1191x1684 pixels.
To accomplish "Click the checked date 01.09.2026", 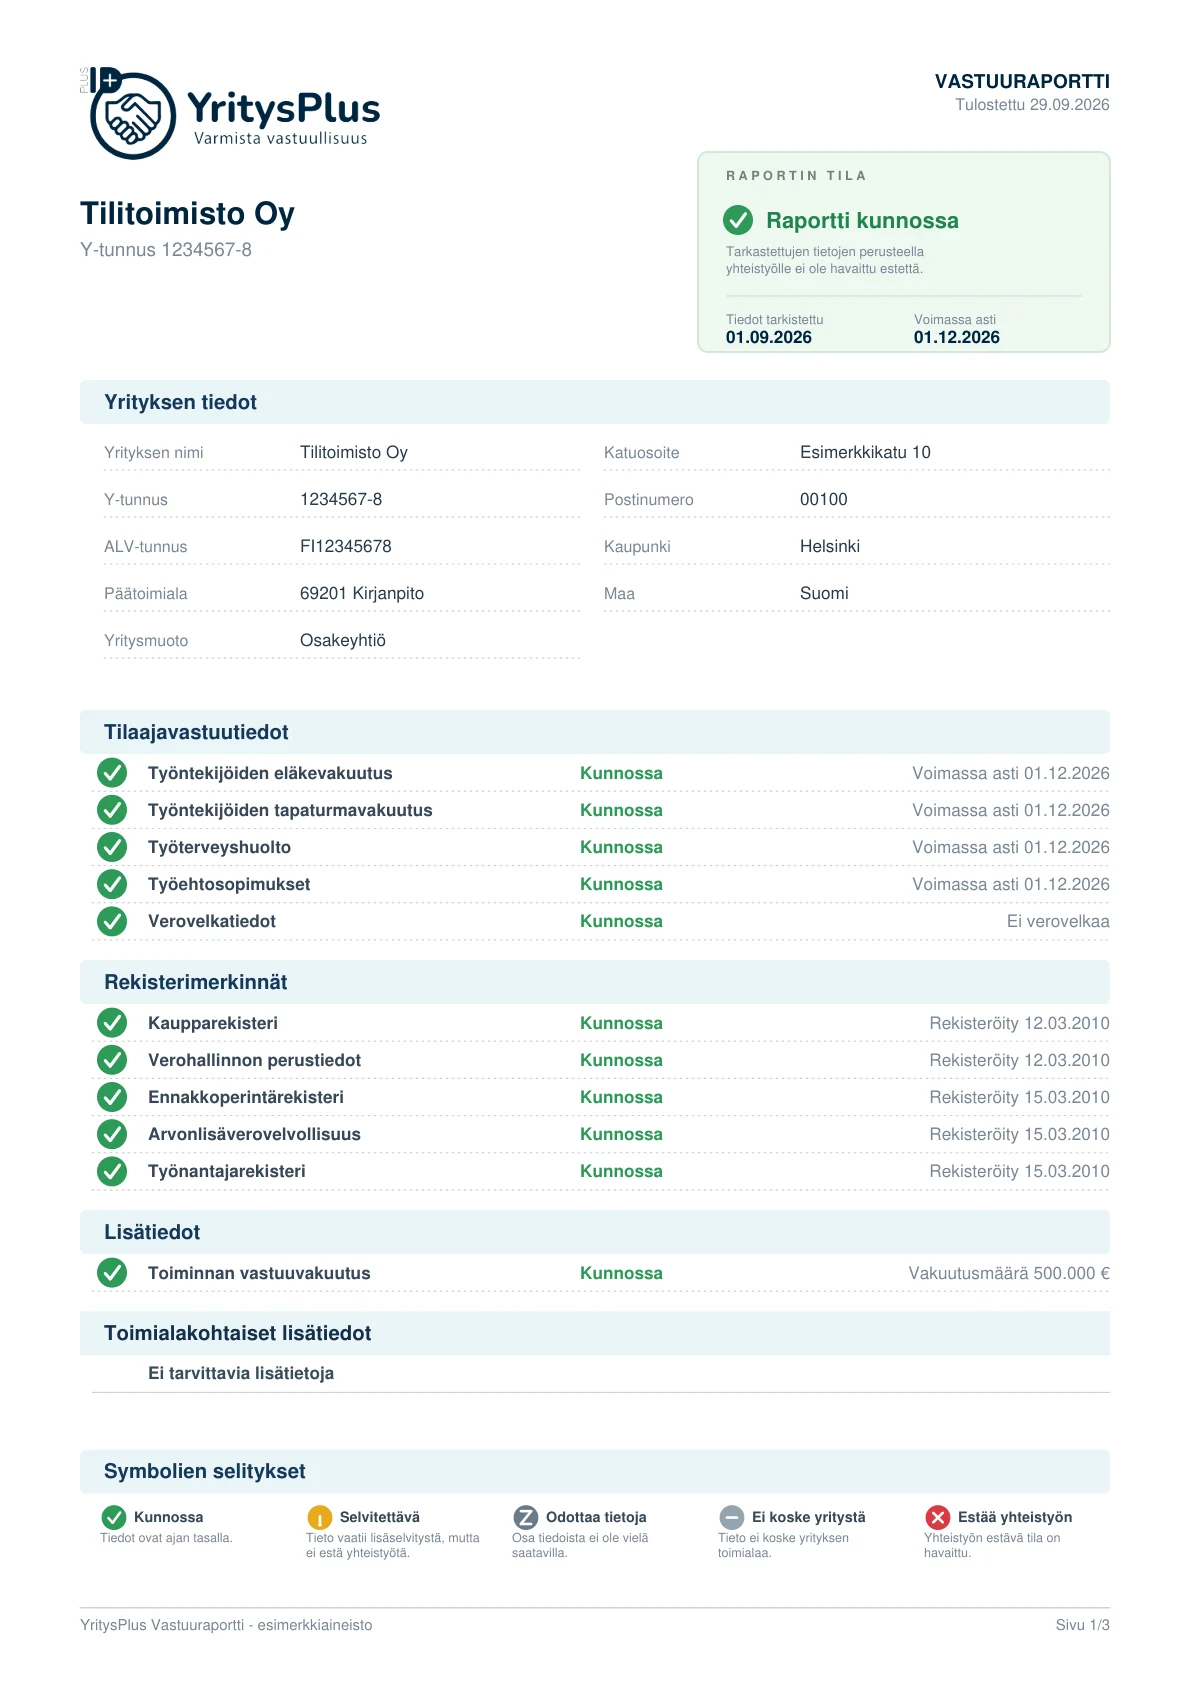I will tap(769, 337).
